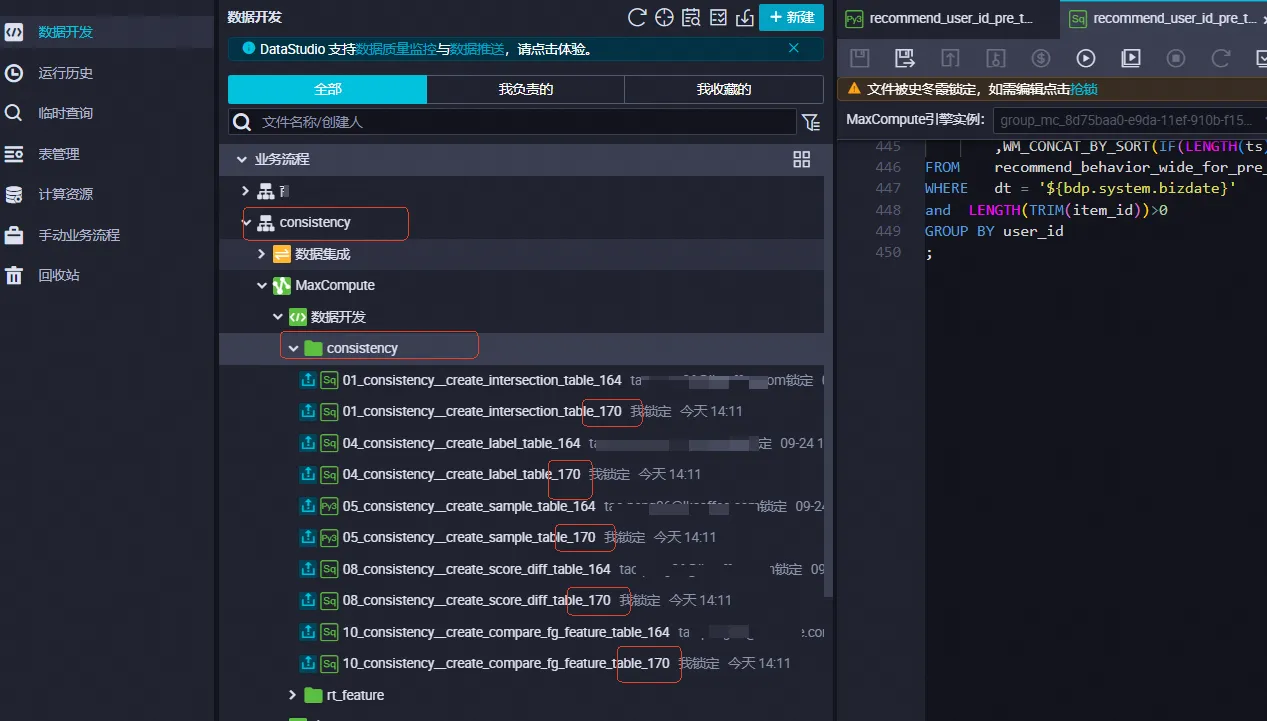
Task: Open 运行历史 in the sidebar
Action: tap(65, 73)
